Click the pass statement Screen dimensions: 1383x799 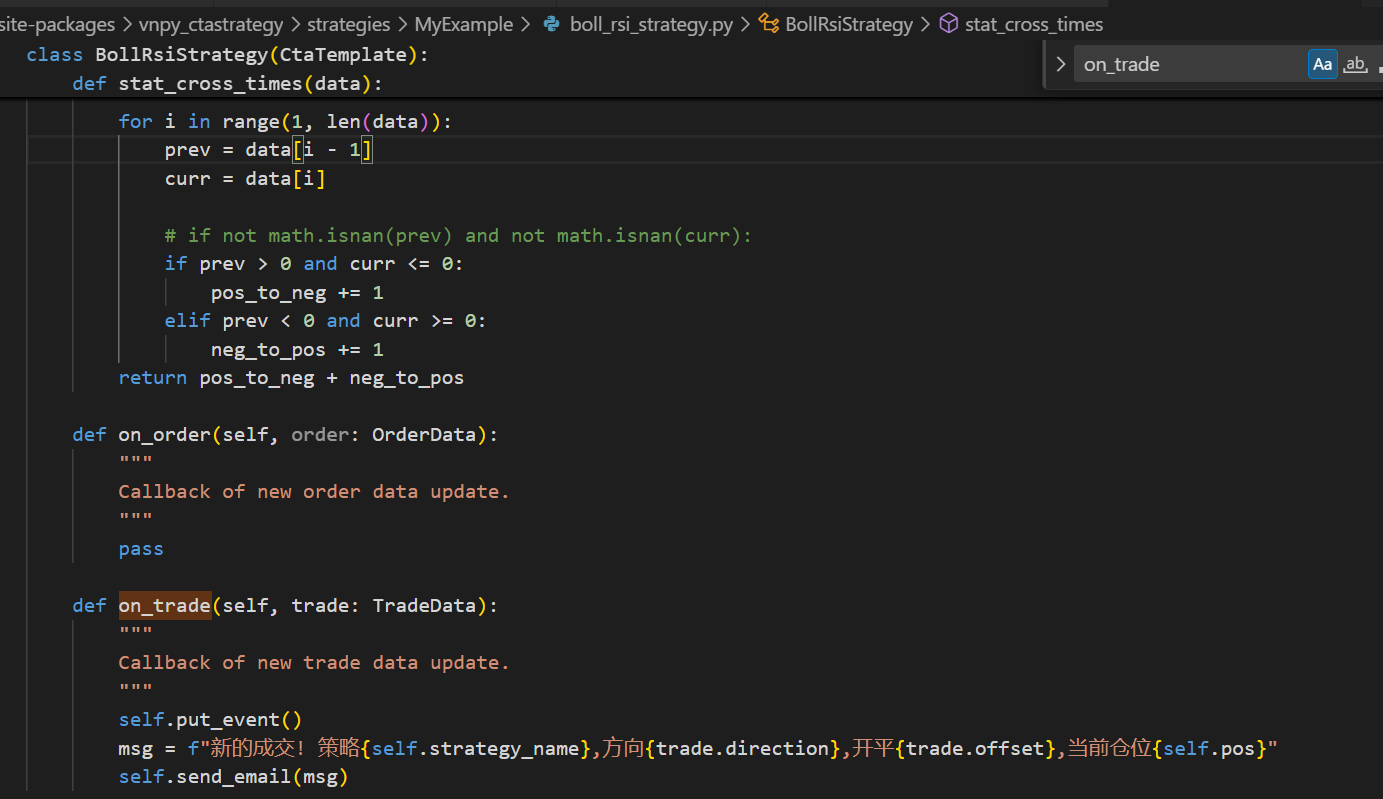point(141,549)
